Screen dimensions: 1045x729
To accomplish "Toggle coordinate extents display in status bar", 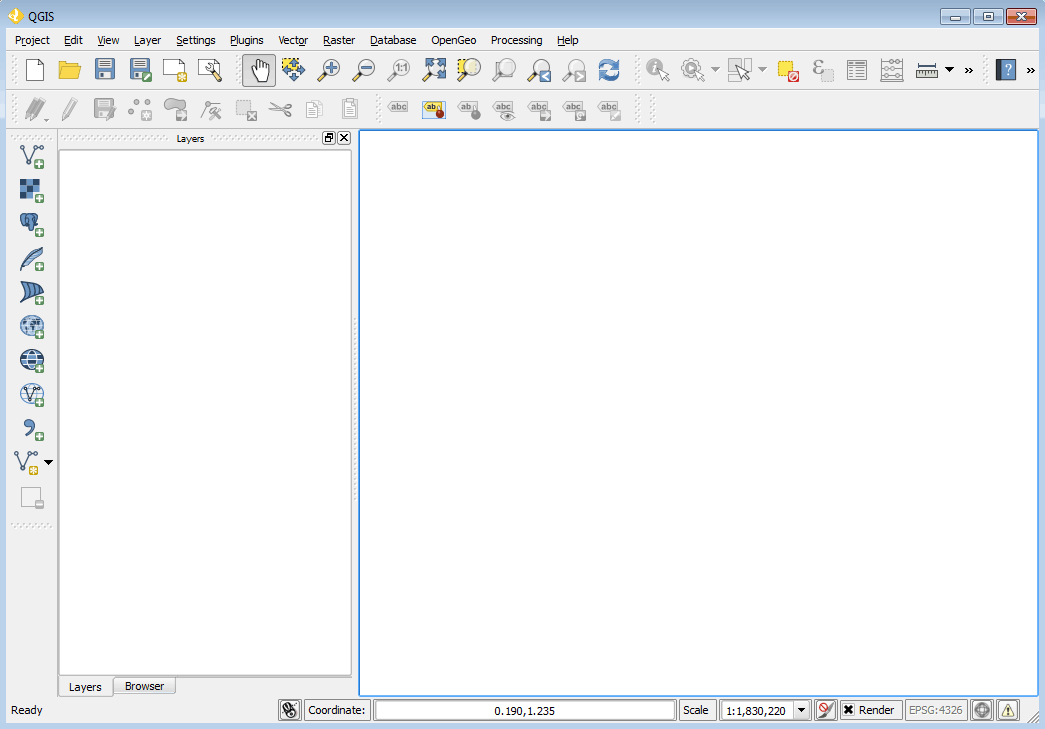I will 289,710.
